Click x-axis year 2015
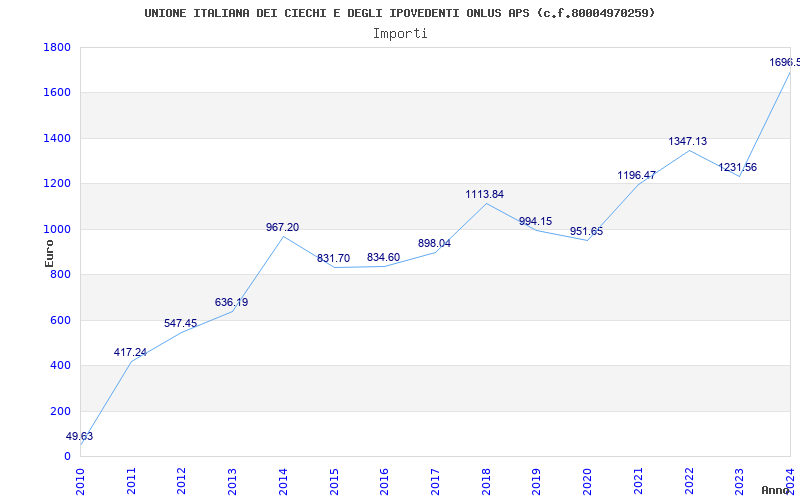Image resolution: width=800 pixels, height=500 pixels. (x=334, y=481)
